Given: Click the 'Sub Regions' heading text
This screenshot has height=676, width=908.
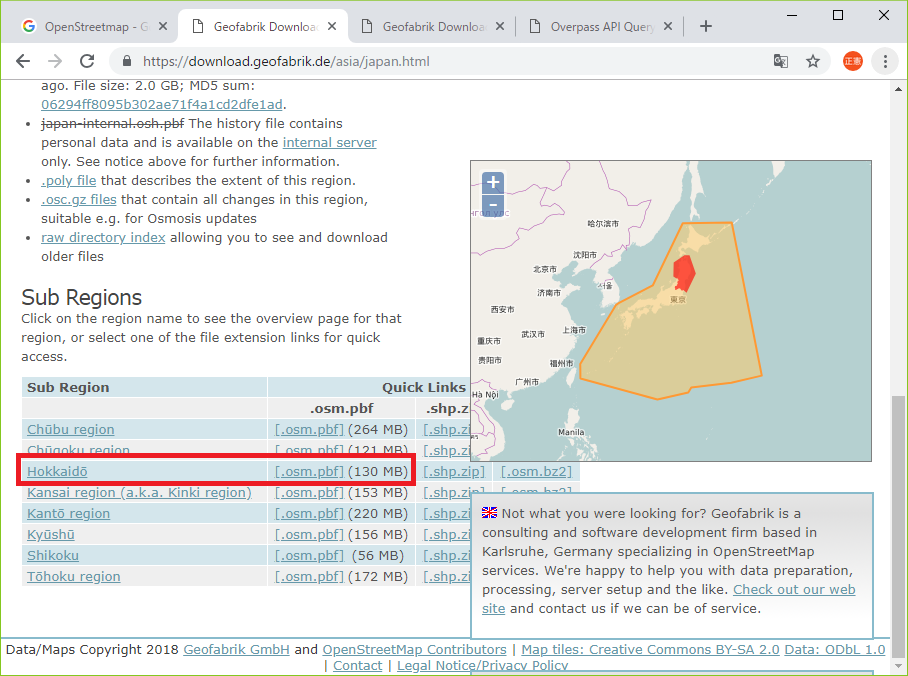Looking at the screenshot, I should coord(82,297).
